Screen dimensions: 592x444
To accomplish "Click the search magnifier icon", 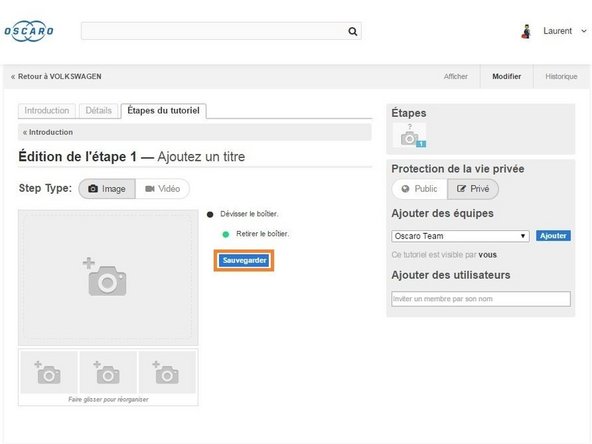I will coord(352,31).
